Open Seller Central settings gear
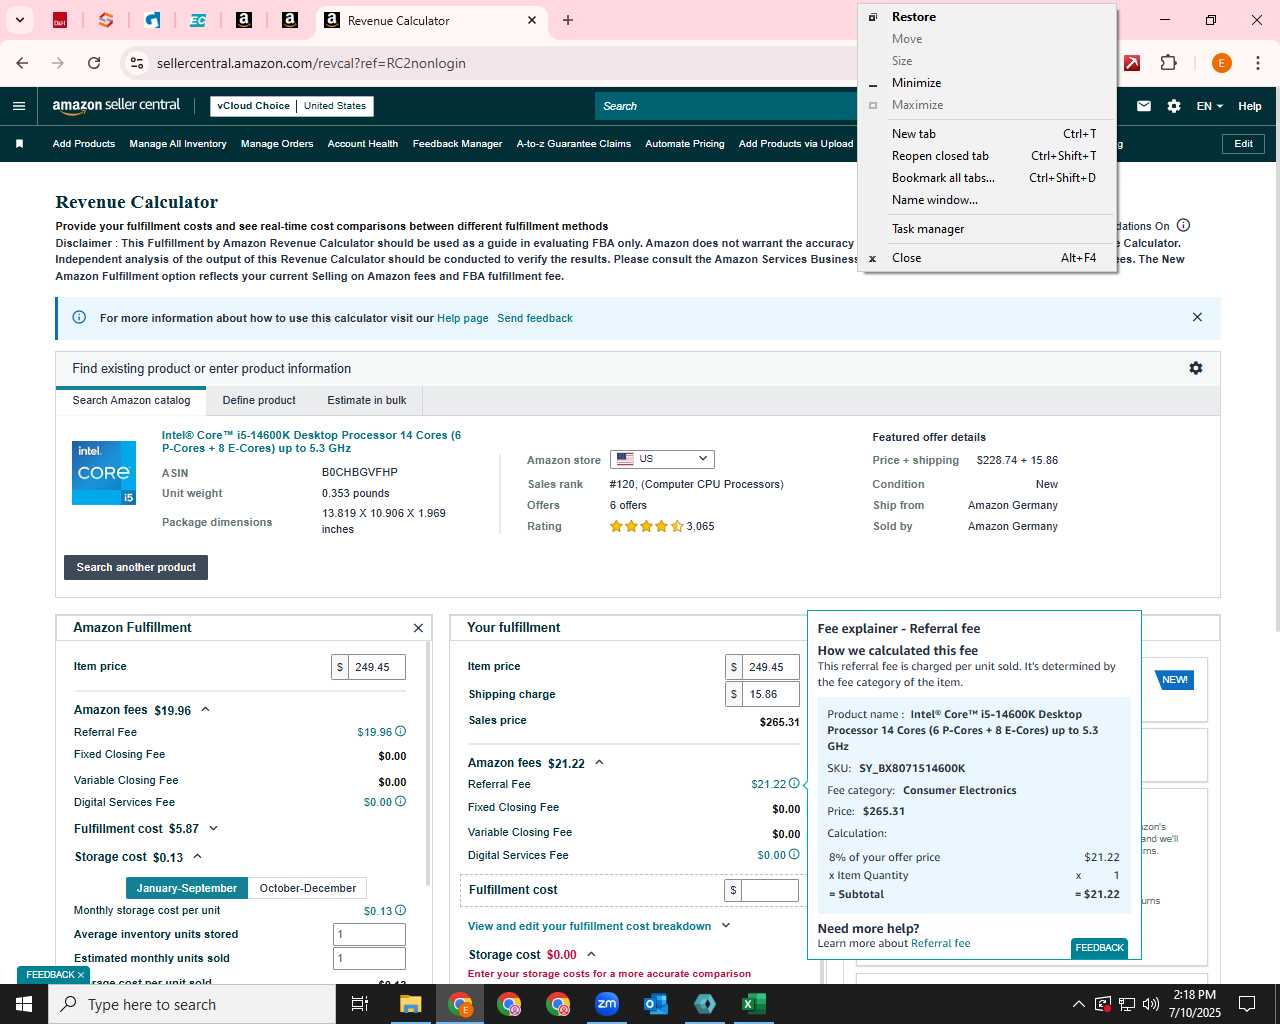1280x1024 pixels. (1174, 106)
